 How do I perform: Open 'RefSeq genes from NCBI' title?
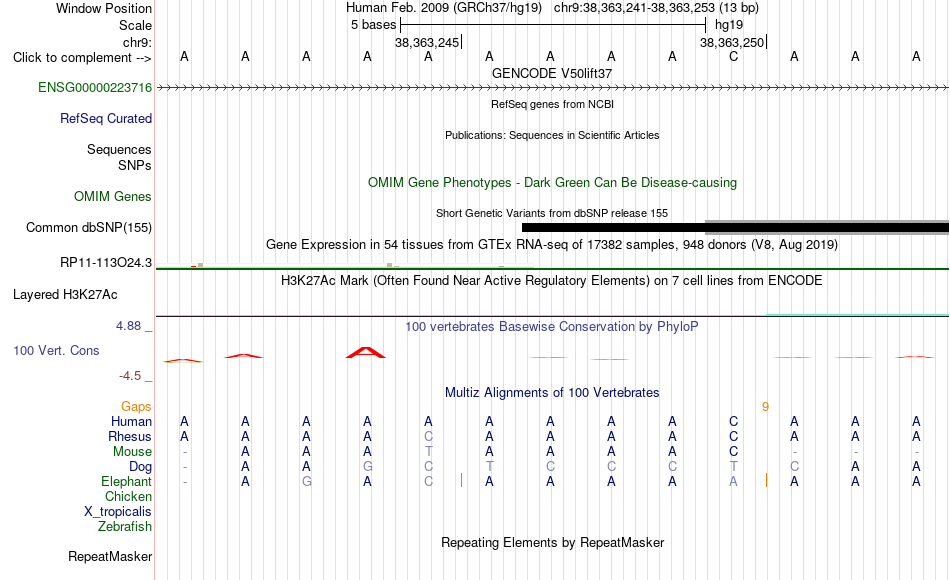pos(553,104)
